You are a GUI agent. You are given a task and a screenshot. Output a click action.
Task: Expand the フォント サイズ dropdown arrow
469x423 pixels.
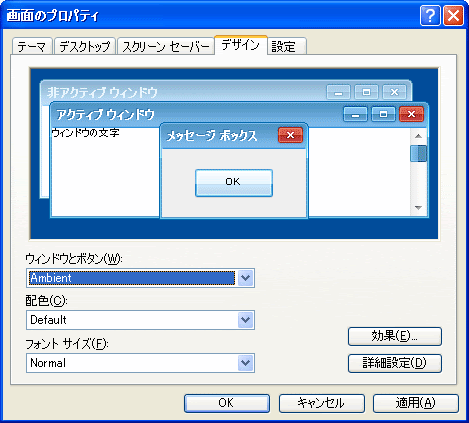pos(246,363)
